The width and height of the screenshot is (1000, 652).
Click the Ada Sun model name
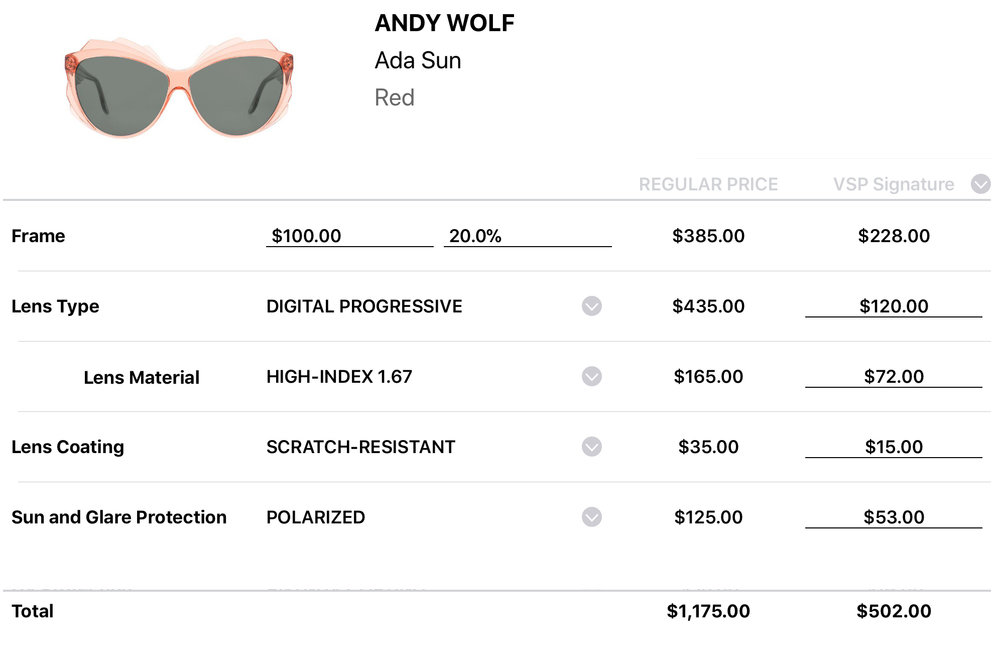pos(418,60)
